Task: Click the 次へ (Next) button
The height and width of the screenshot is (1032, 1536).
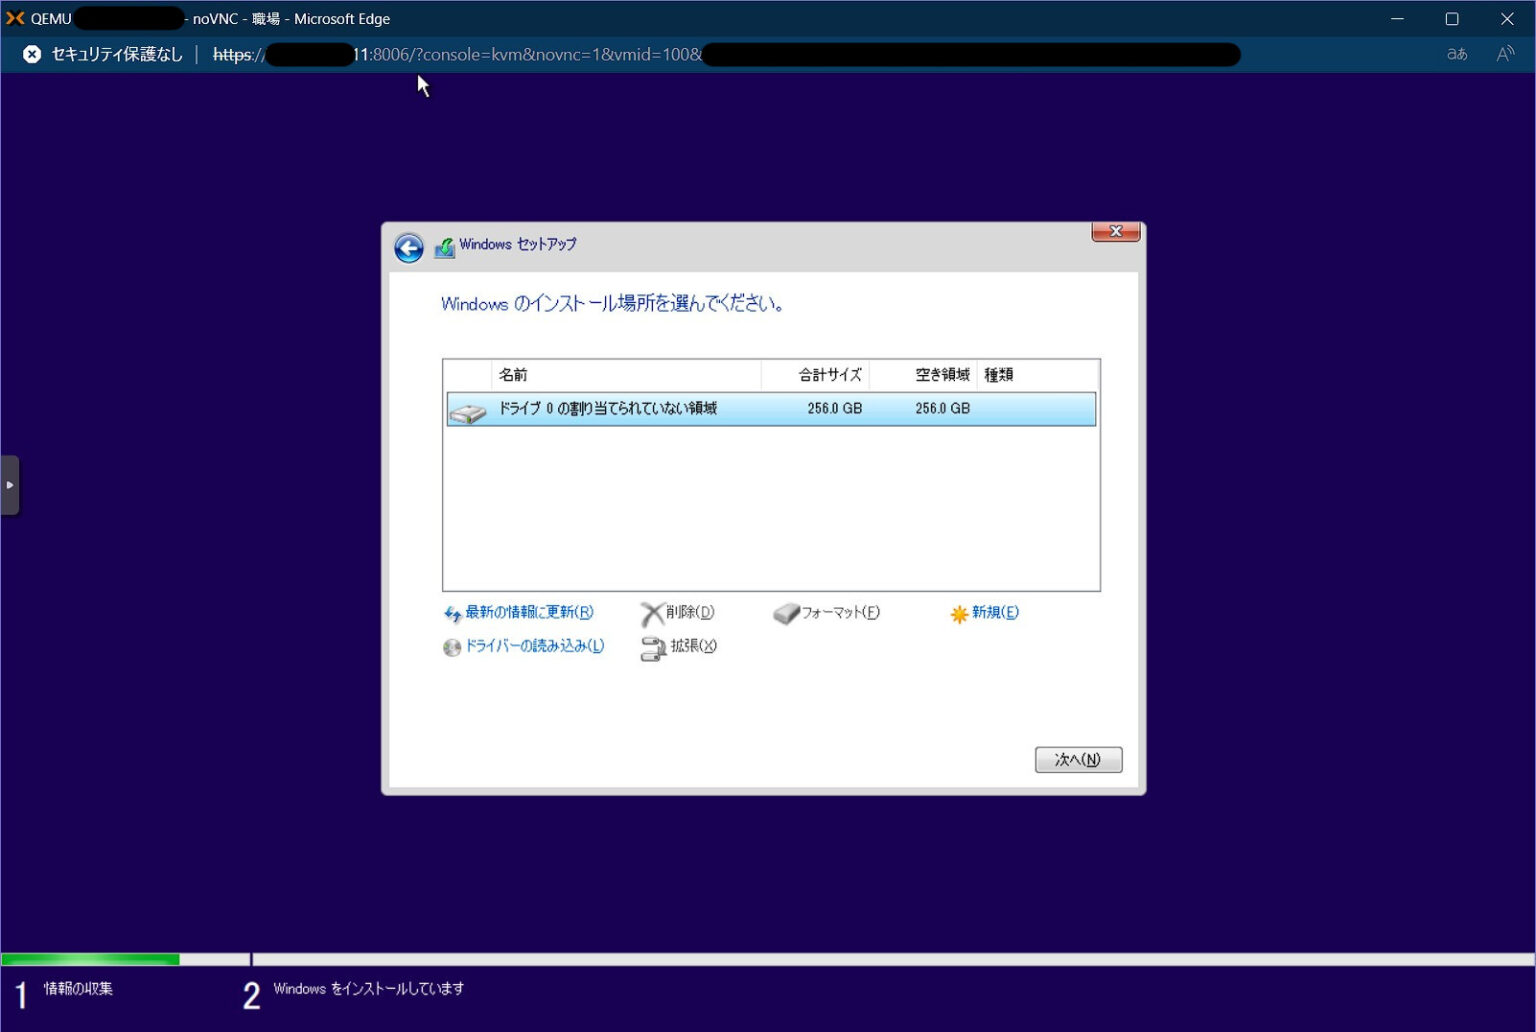Action: click(1078, 759)
